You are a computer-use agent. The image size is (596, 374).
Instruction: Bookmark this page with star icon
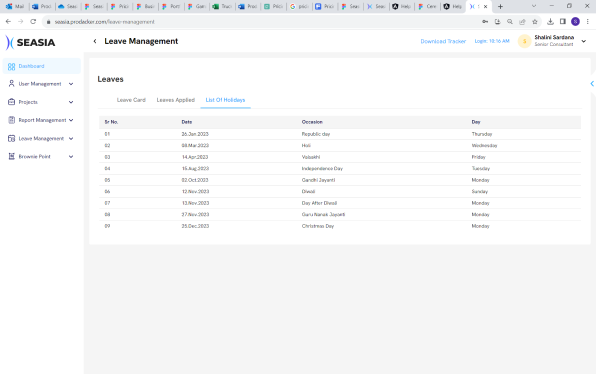pos(535,22)
